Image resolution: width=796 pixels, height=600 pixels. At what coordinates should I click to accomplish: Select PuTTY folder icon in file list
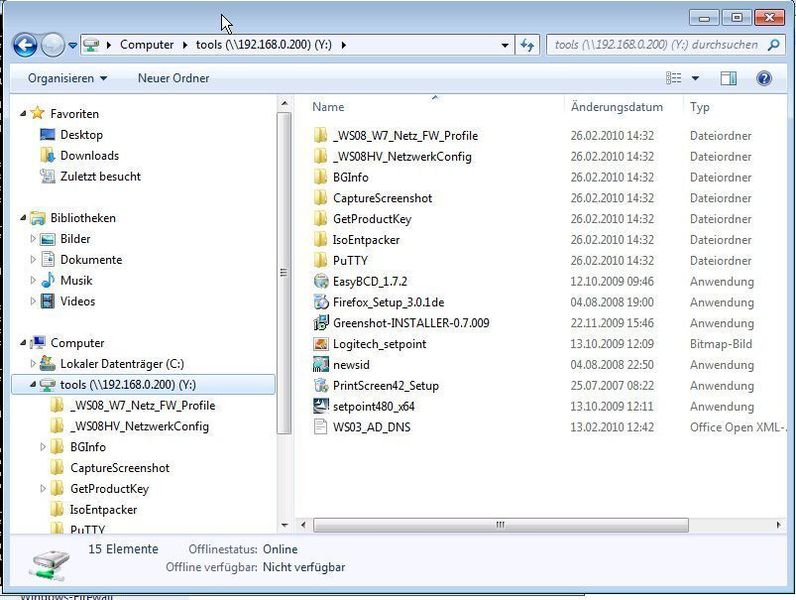click(320, 260)
